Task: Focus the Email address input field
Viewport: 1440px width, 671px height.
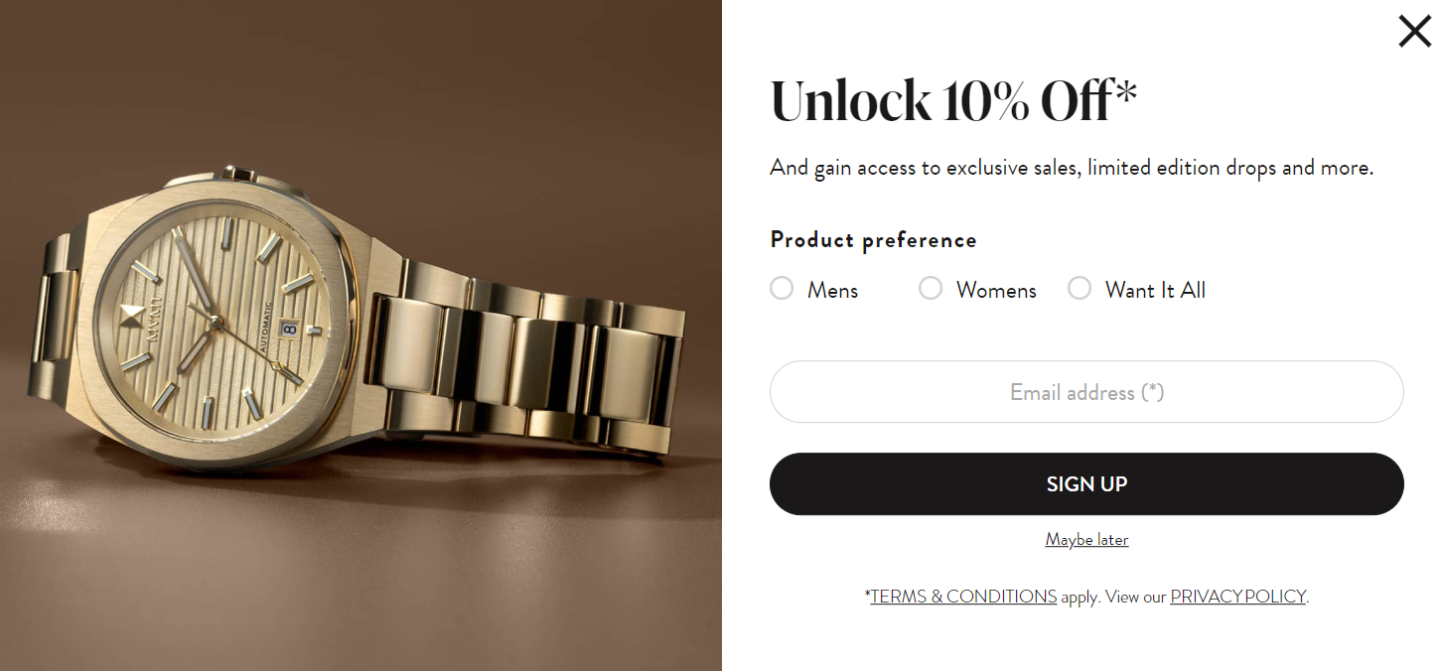Action: (1087, 392)
